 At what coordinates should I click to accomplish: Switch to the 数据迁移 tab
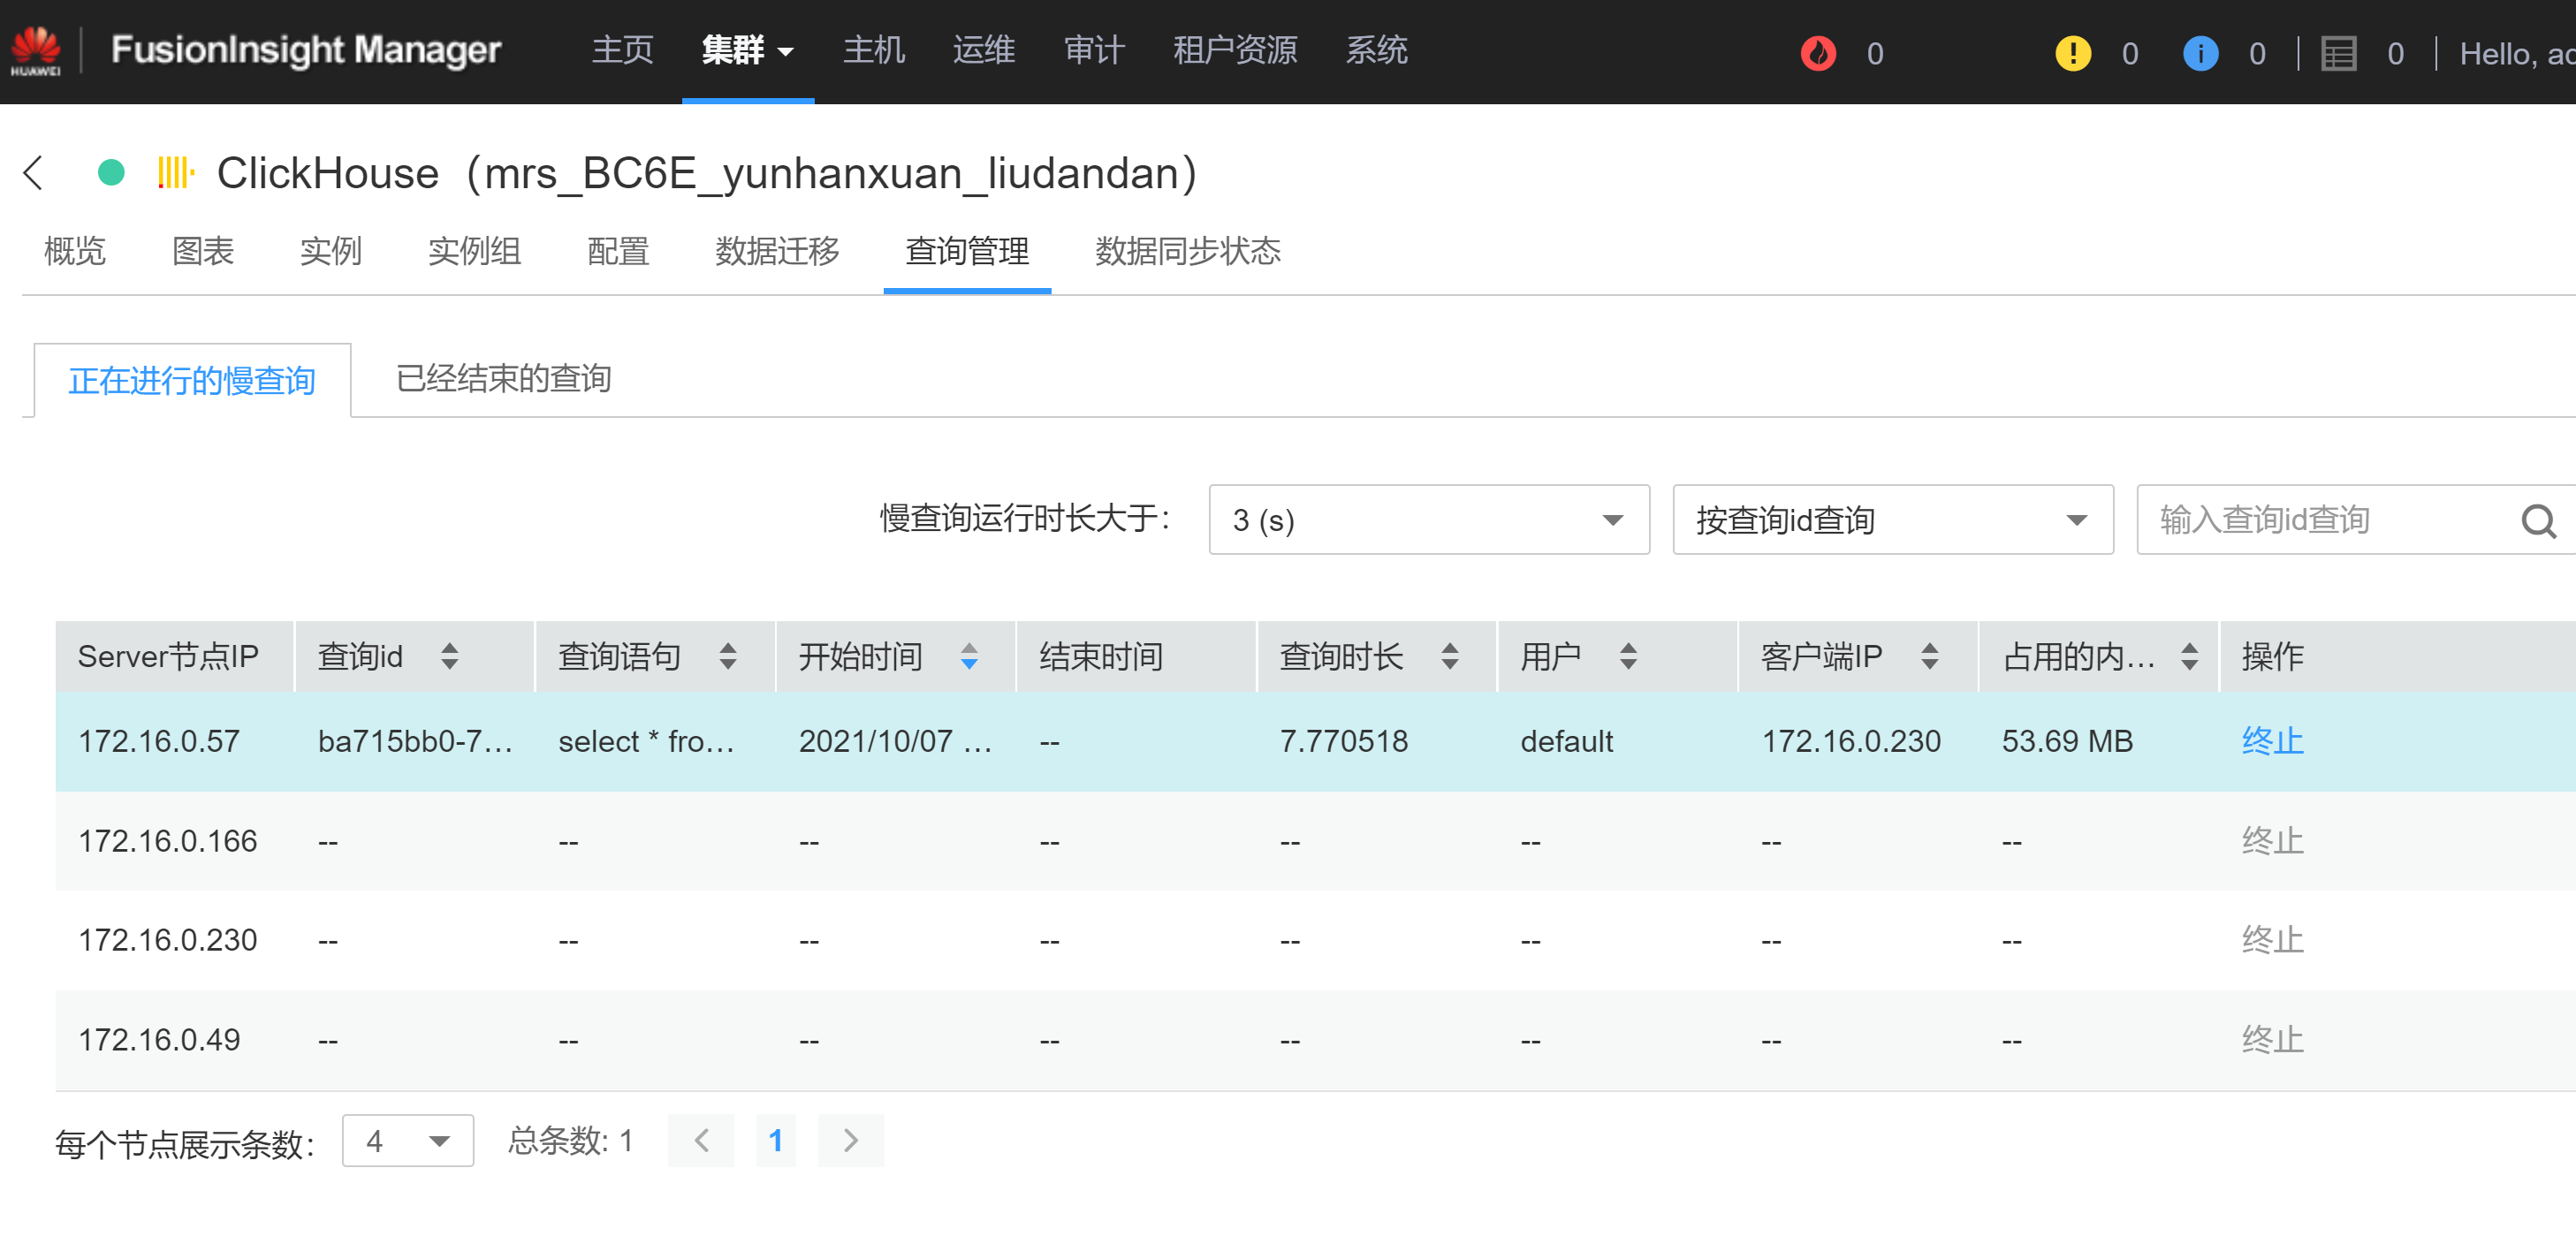tap(777, 251)
